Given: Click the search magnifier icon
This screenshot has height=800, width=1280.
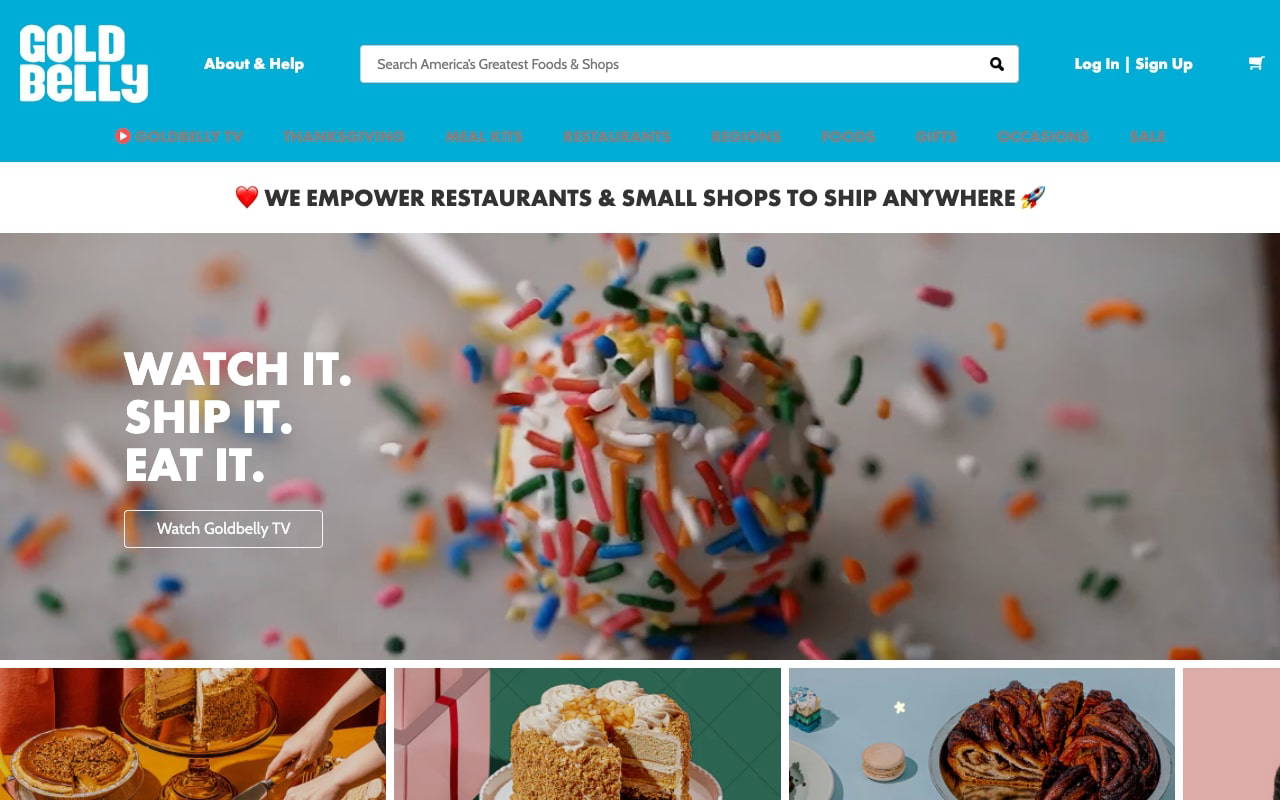Looking at the screenshot, I should (x=997, y=64).
